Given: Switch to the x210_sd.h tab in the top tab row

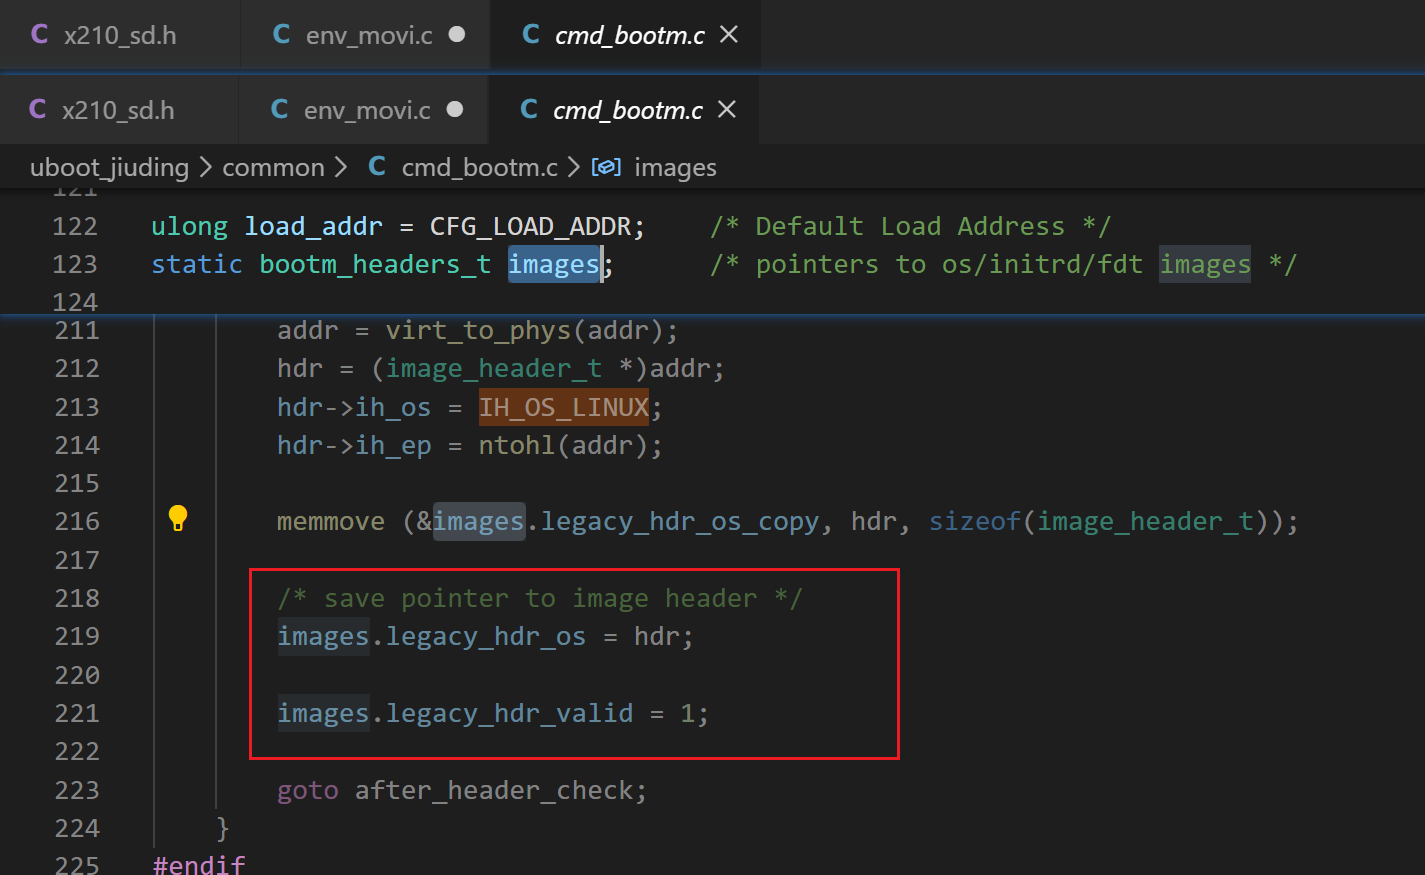Looking at the screenshot, I should pyautogui.click(x=120, y=35).
